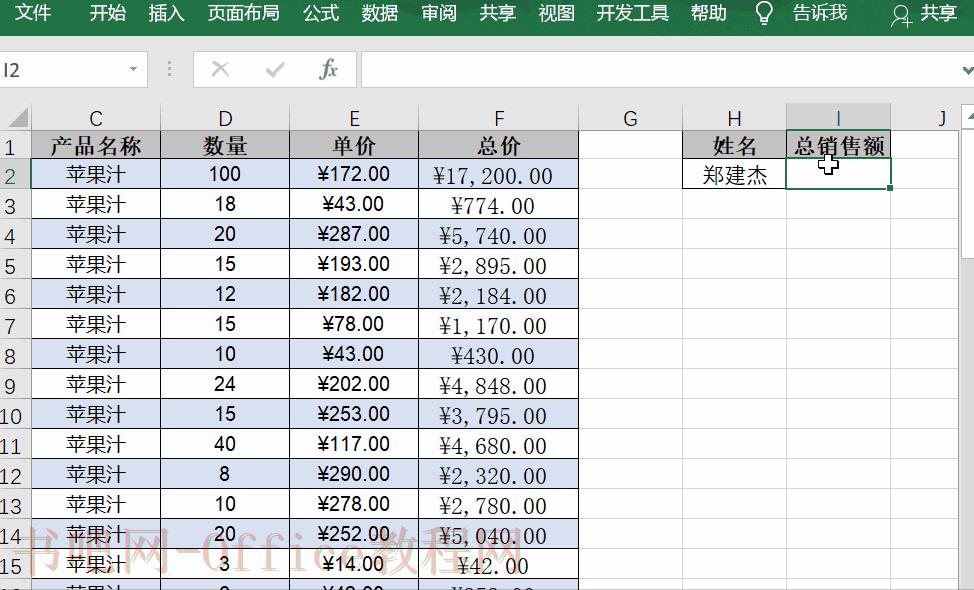Select the cell showing ¥4,680.00
Viewport: 974px width, 590px height.
point(499,445)
